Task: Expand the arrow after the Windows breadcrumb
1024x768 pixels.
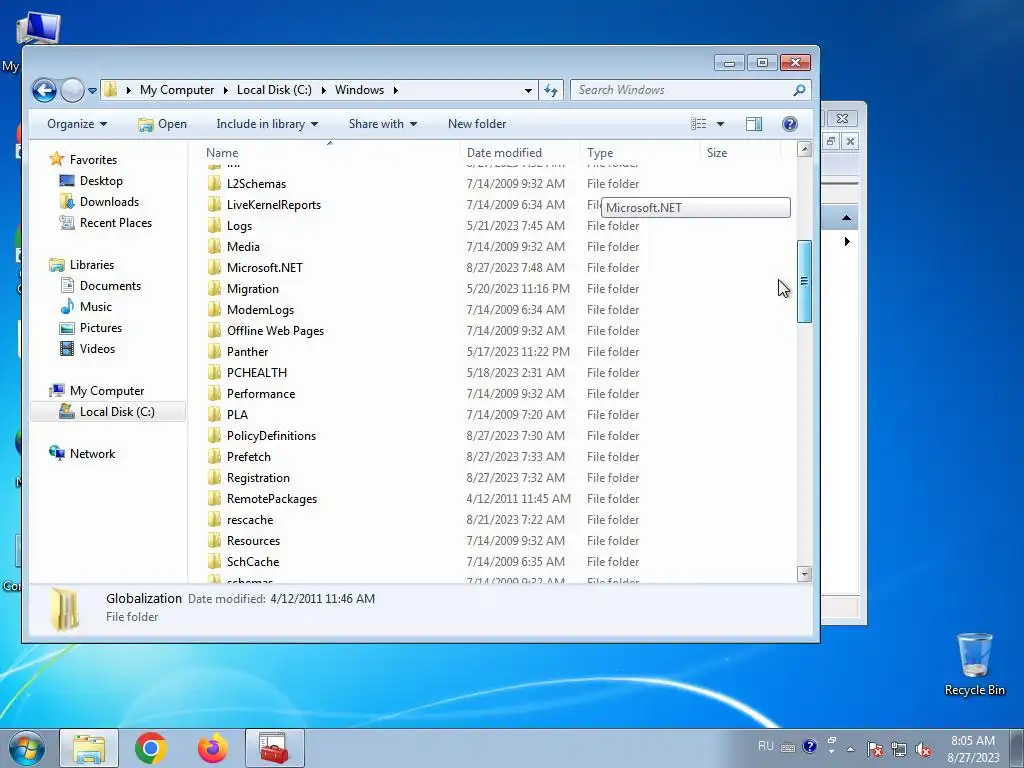Action: [x=396, y=90]
